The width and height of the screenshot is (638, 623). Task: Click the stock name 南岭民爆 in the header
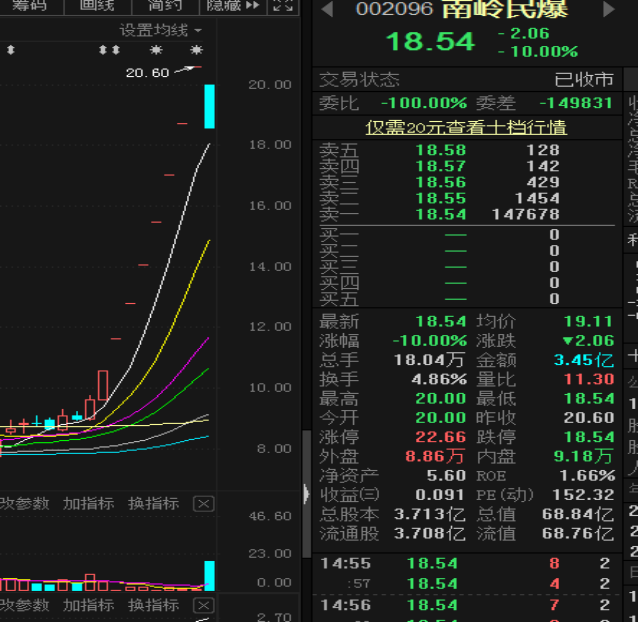click(x=505, y=9)
